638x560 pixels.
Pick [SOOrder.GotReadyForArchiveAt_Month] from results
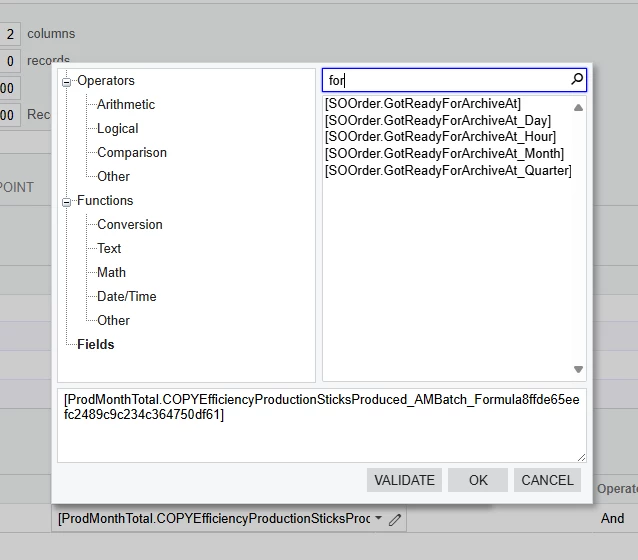(x=444, y=154)
